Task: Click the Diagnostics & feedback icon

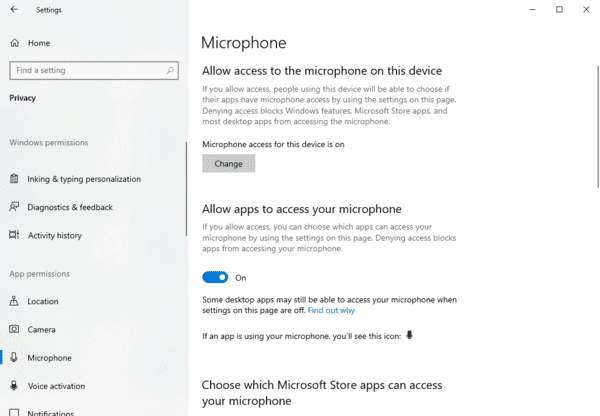Action: pyautogui.click(x=14, y=207)
